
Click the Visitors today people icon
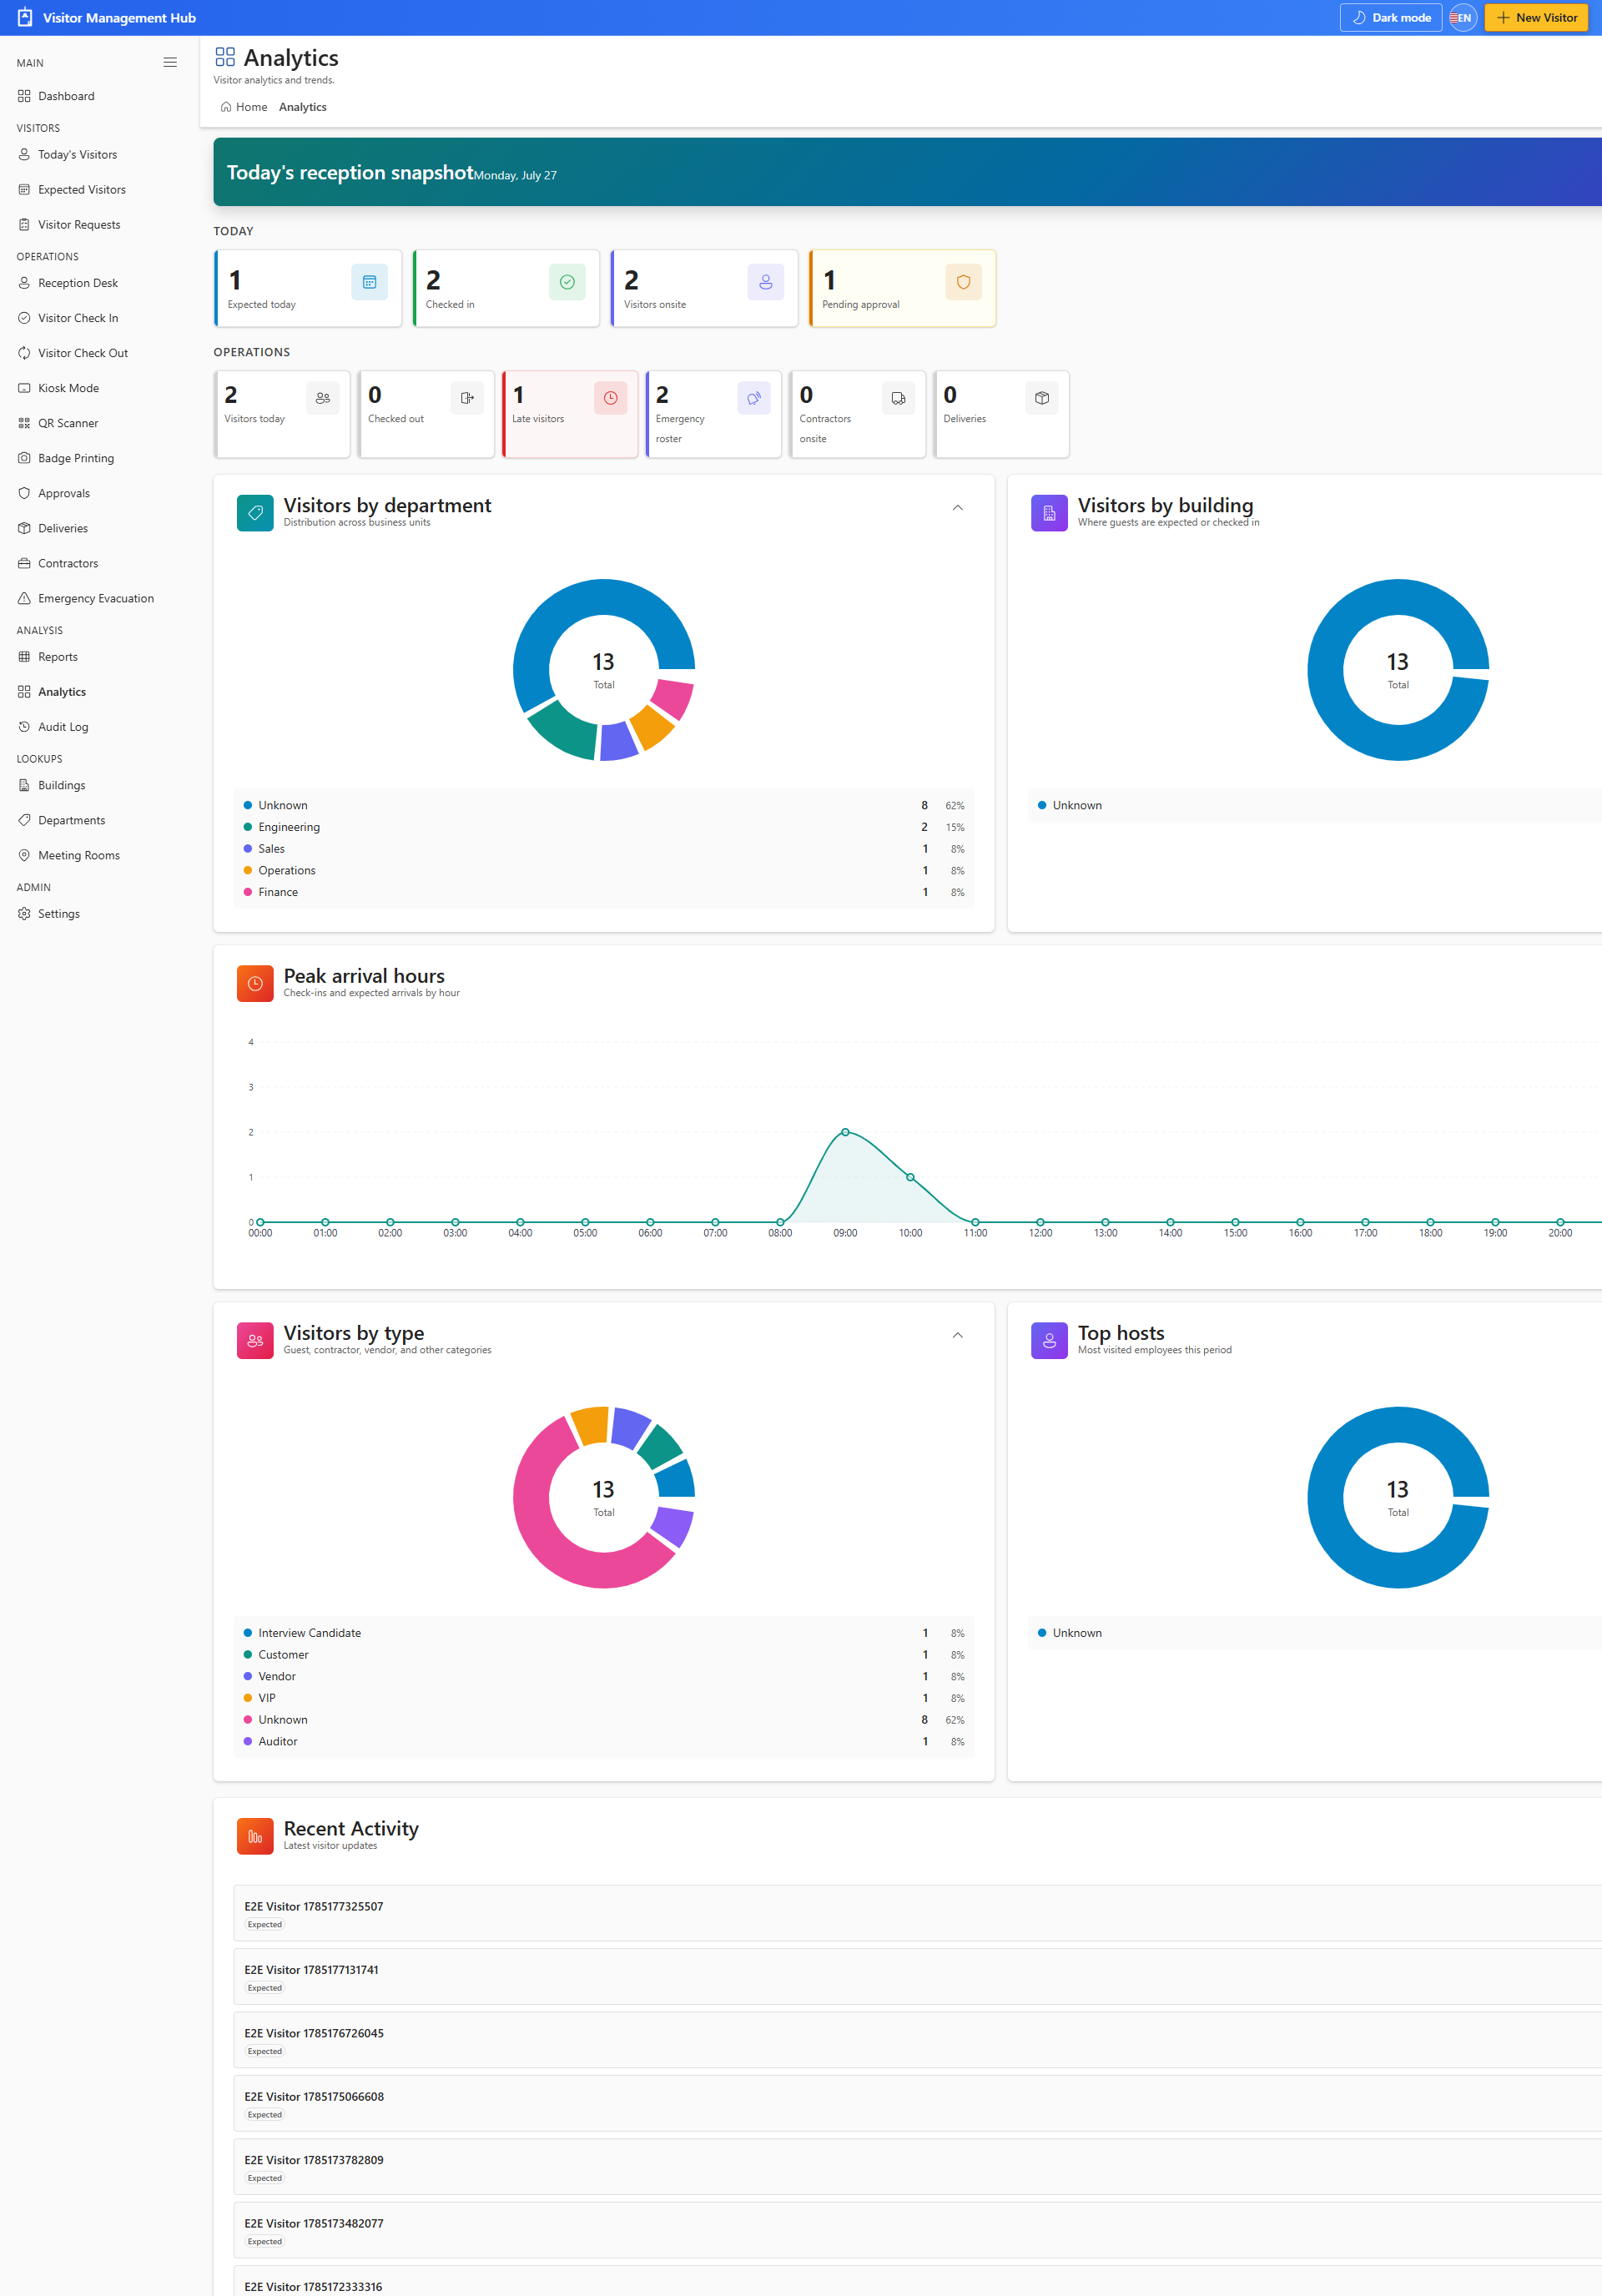pos(322,398)
